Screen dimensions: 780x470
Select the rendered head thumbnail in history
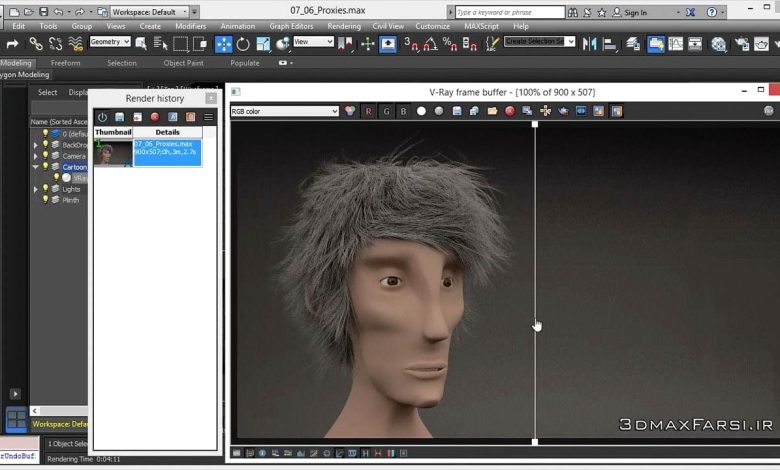[113, 152]
